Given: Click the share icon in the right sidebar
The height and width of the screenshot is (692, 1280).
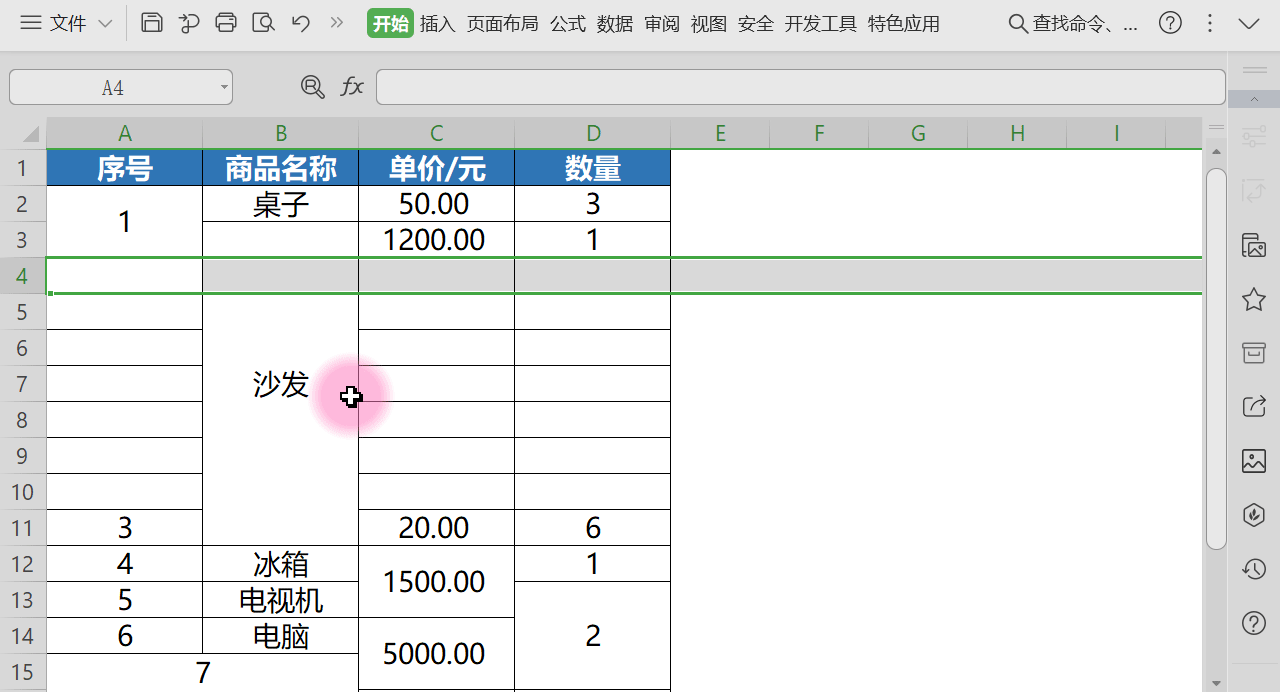Looking at the screenshot, I should coord(1254,406).
